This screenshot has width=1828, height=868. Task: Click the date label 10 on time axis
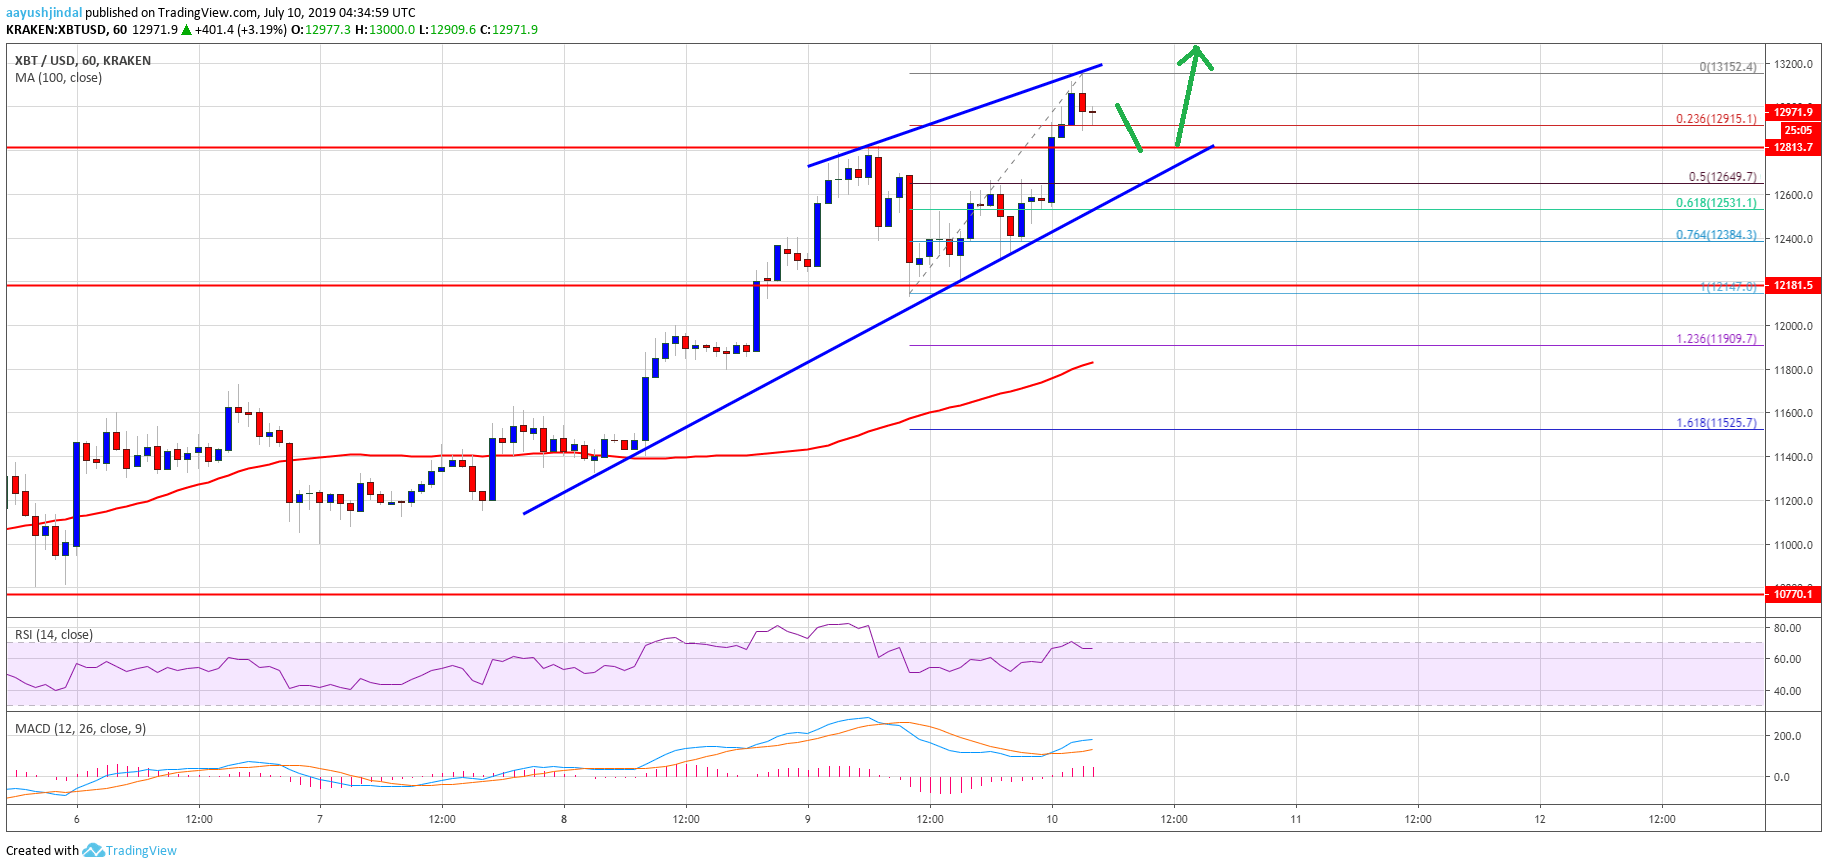click(1052, 819)
